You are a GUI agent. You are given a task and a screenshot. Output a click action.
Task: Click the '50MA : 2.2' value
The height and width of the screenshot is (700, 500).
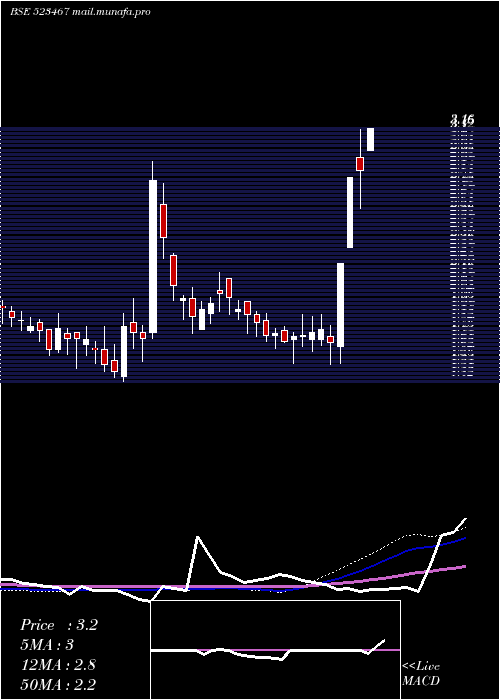tap(58, 684)
